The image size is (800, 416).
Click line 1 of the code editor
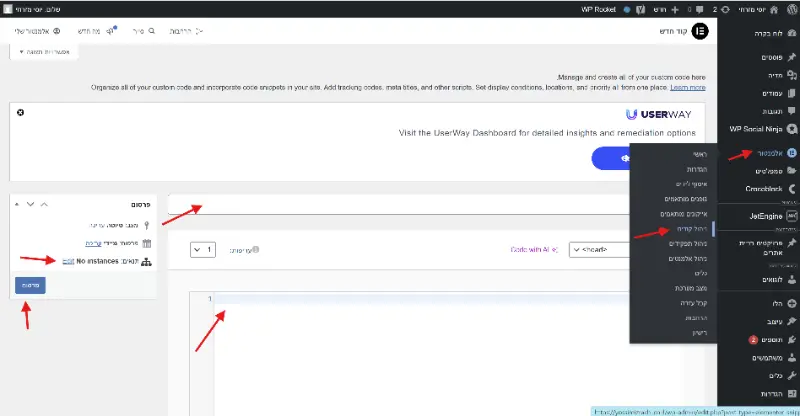[421, 299]
